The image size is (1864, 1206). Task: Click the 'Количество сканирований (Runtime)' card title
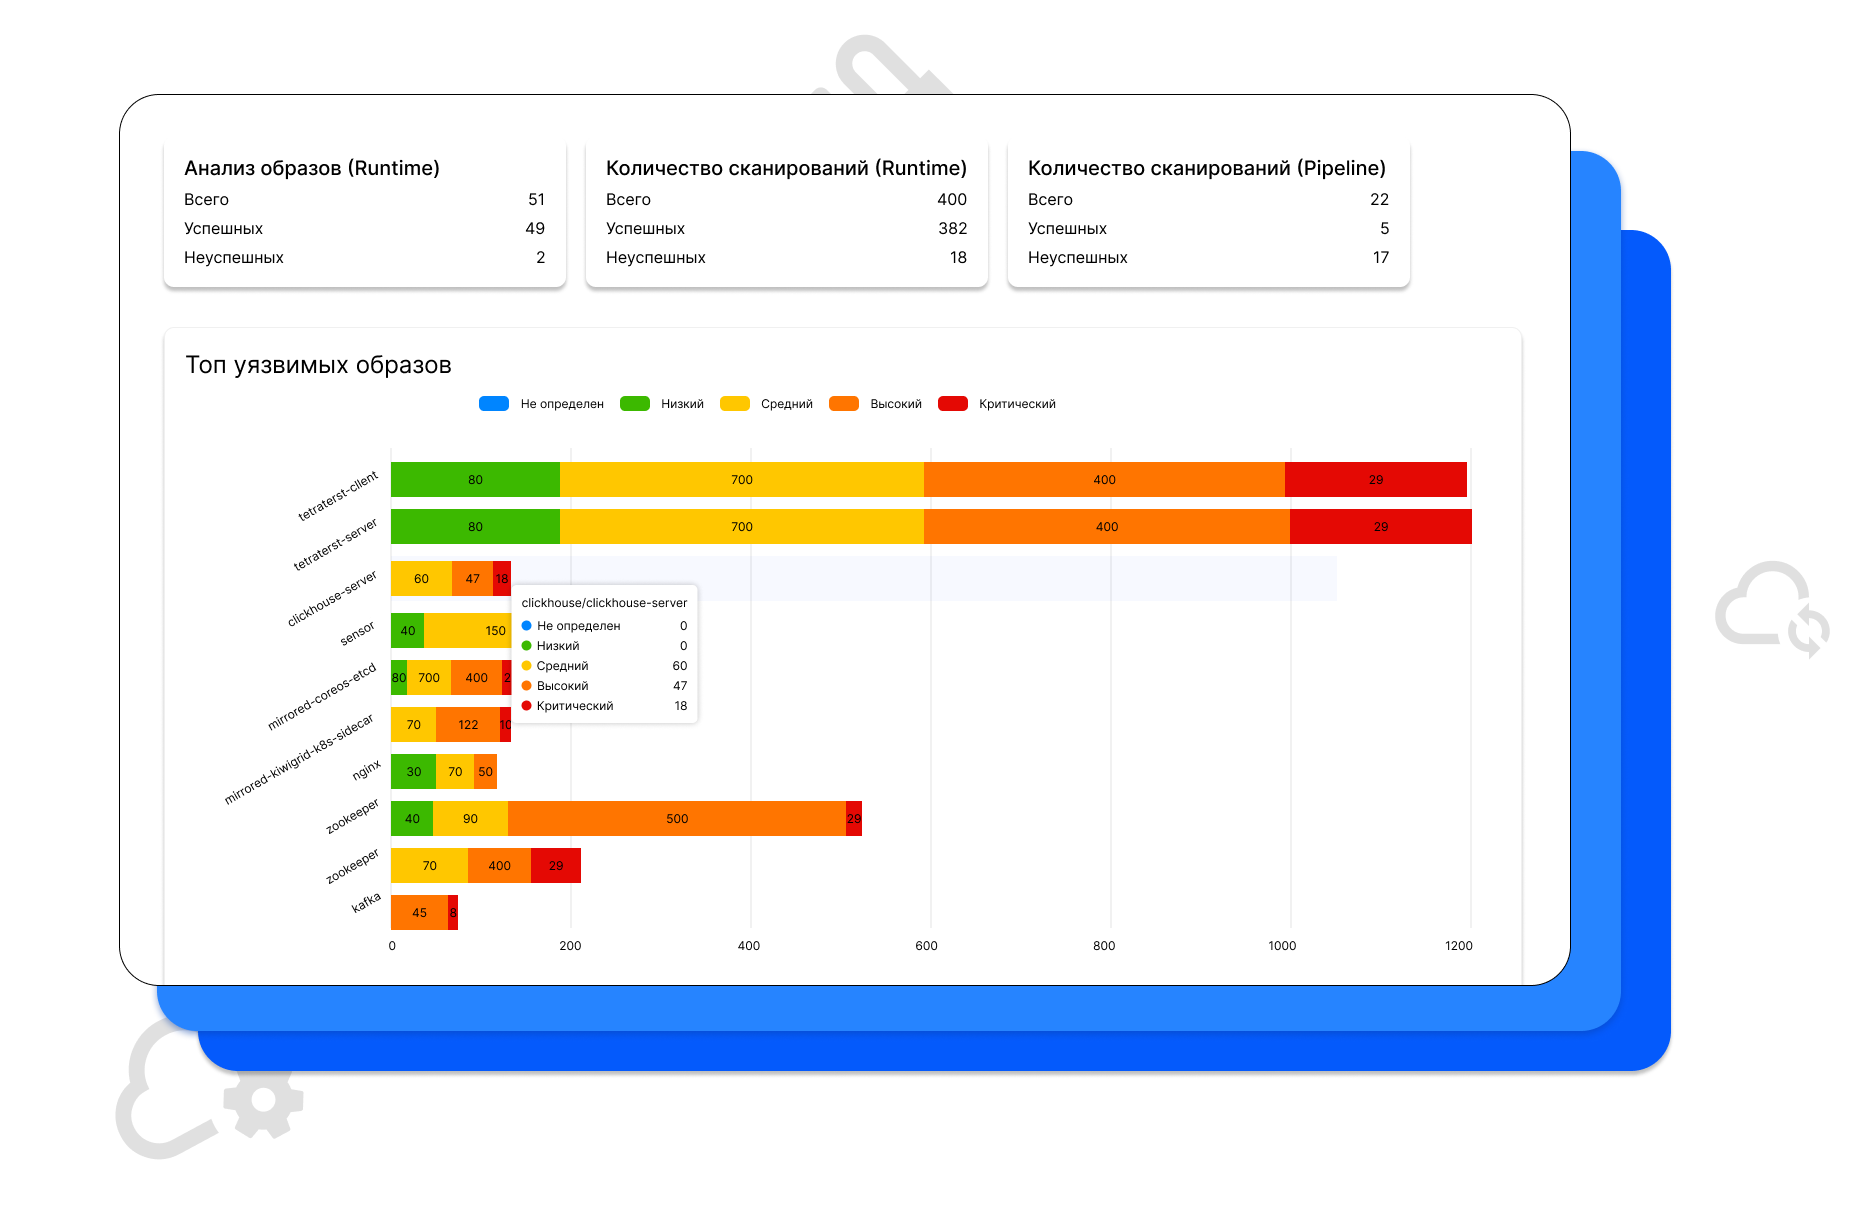click(786, 168)
